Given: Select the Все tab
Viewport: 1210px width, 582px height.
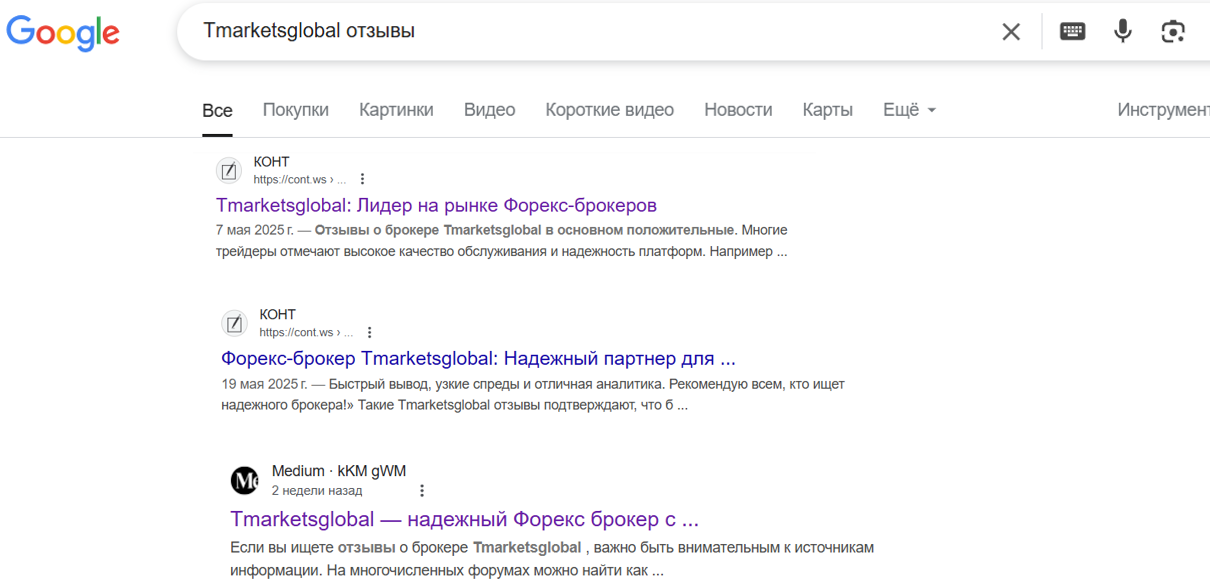Looking at the screenshot, I should click(x=217, y=110).
